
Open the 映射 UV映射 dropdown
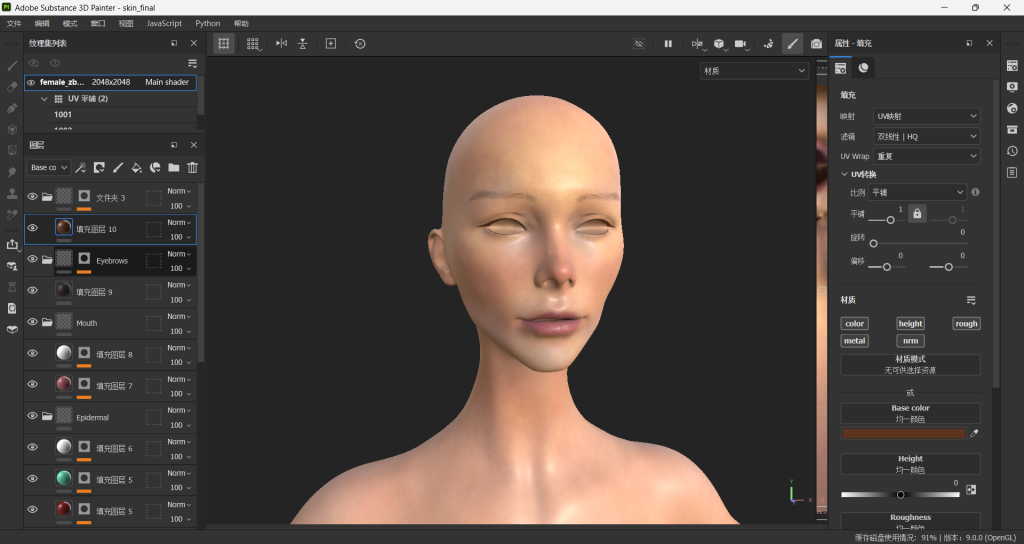click(927, 116)
